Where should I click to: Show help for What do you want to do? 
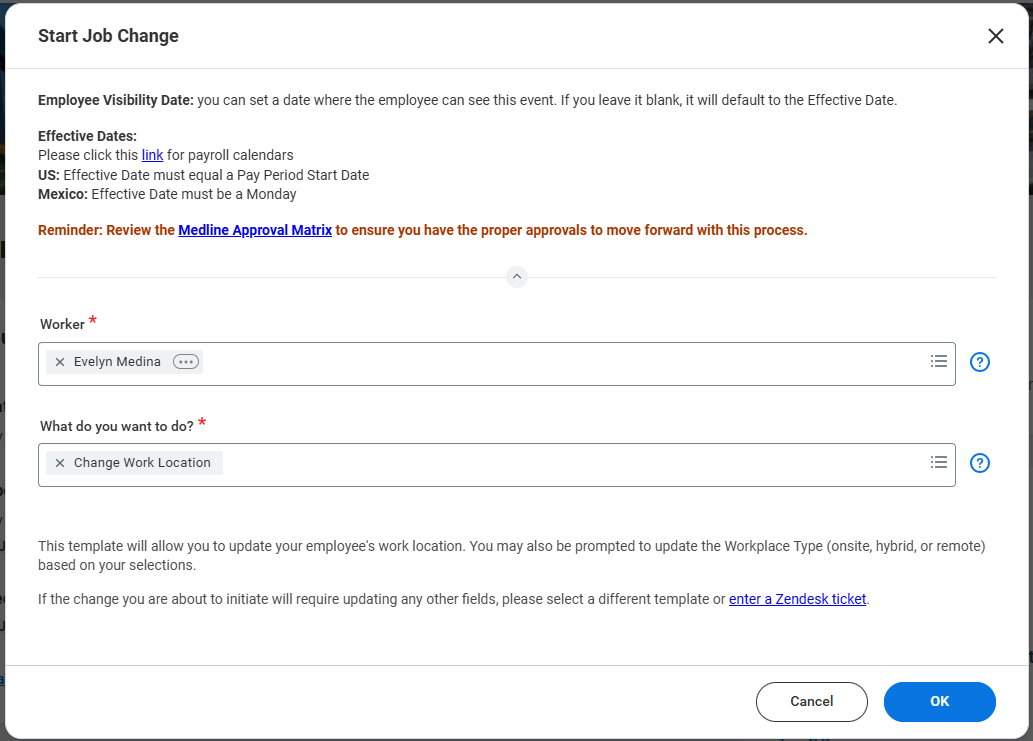pyautogui.click(x=980, y=463)
